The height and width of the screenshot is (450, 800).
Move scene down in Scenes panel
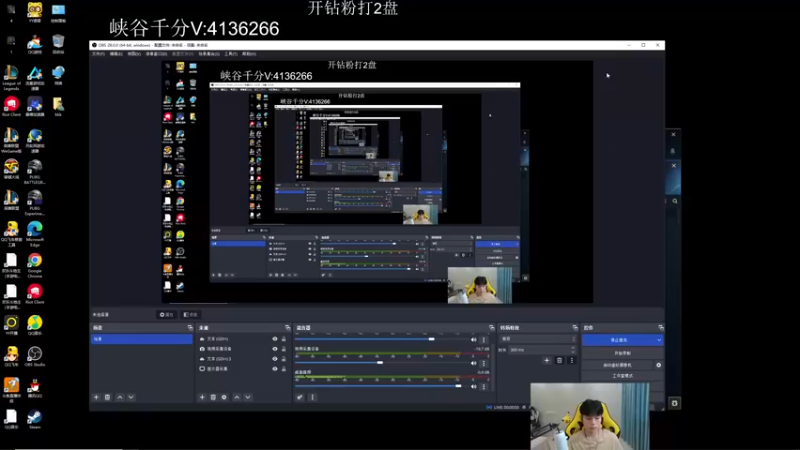tap(131, 397)
